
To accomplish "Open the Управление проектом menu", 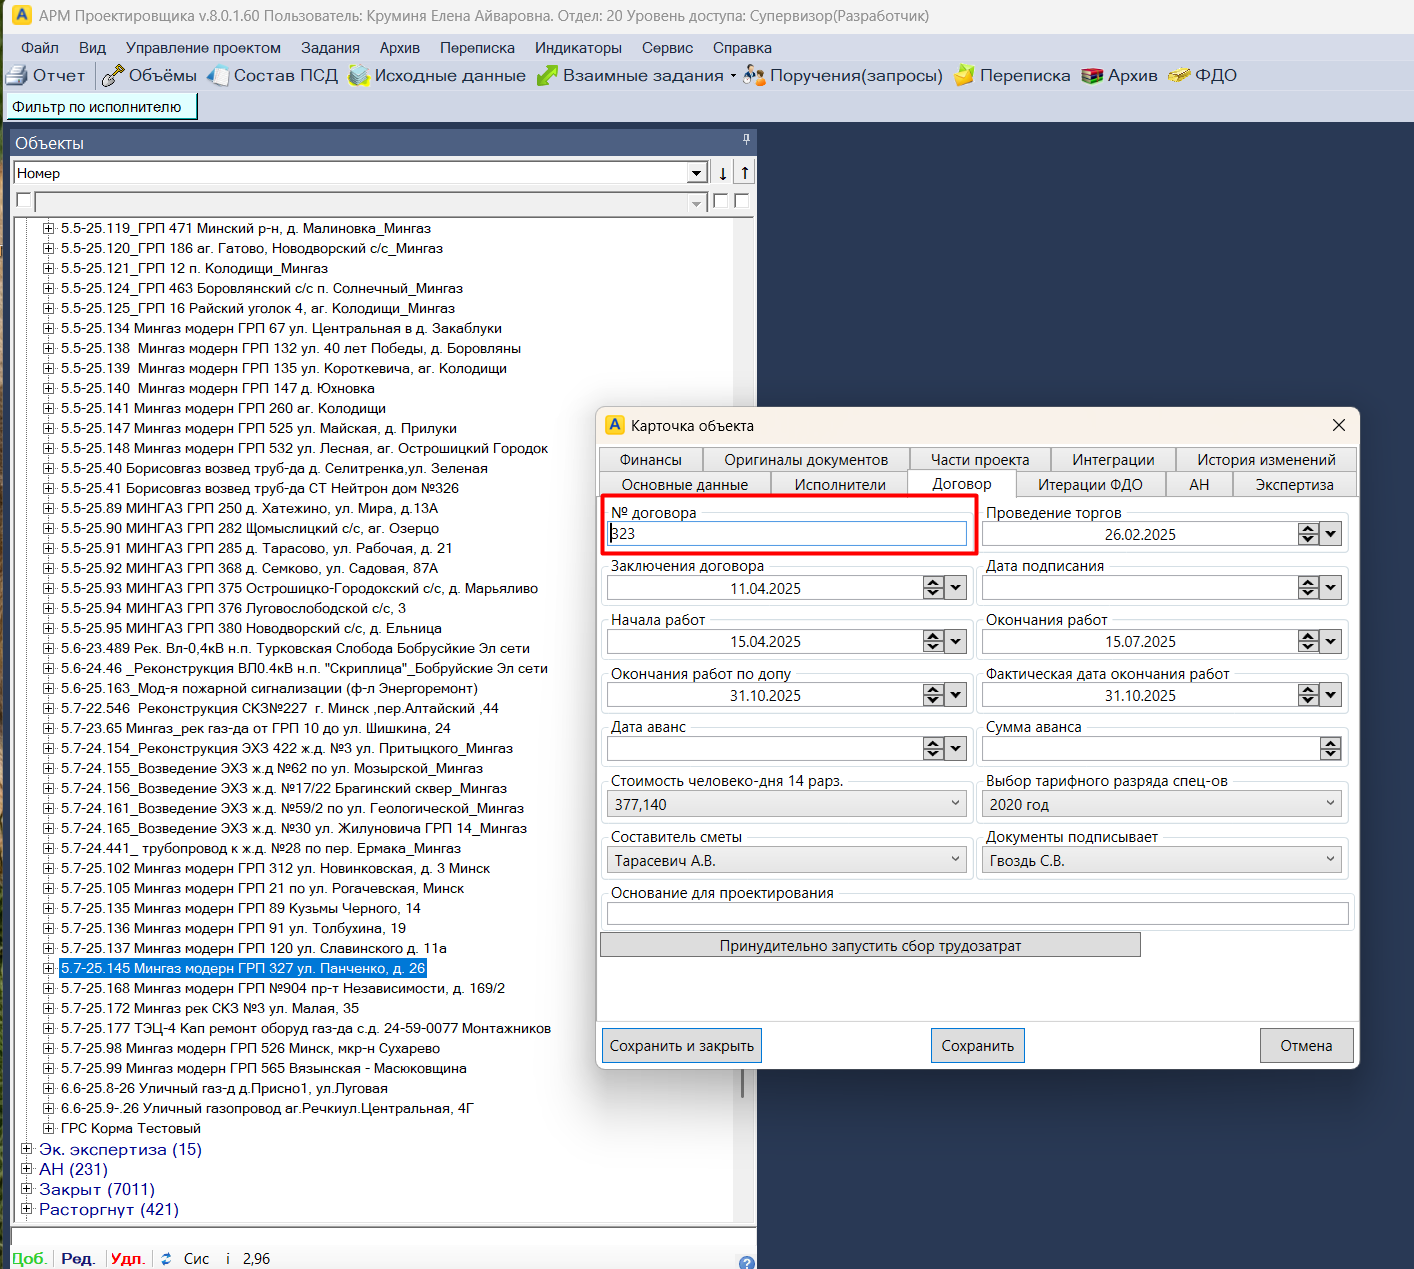I will point(203,48).
